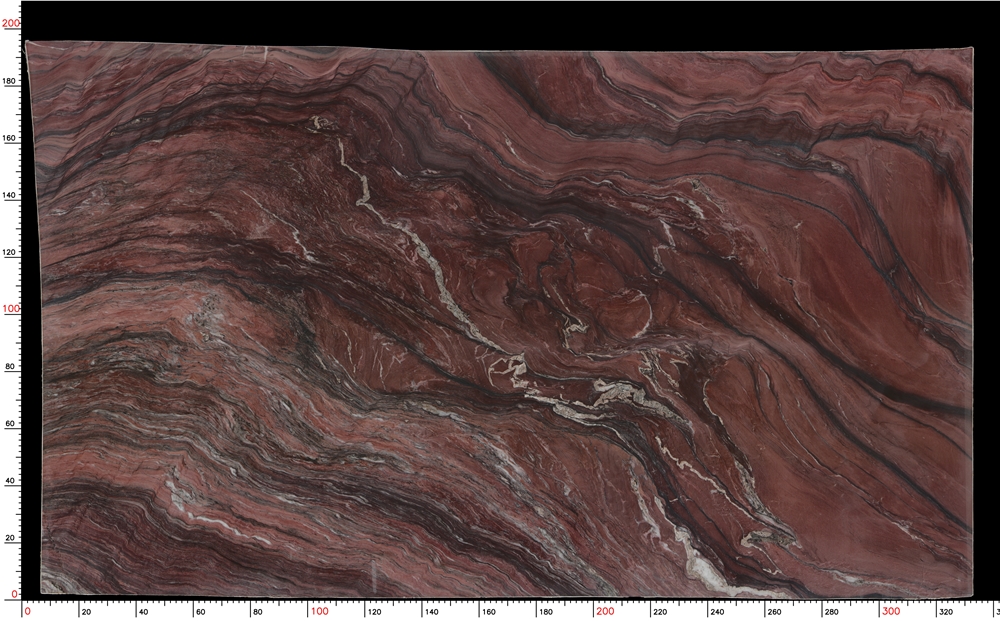1000x621 pixels.
Task: Select the red 200 on horizontal ruler
Action: [x=605, y=611]
